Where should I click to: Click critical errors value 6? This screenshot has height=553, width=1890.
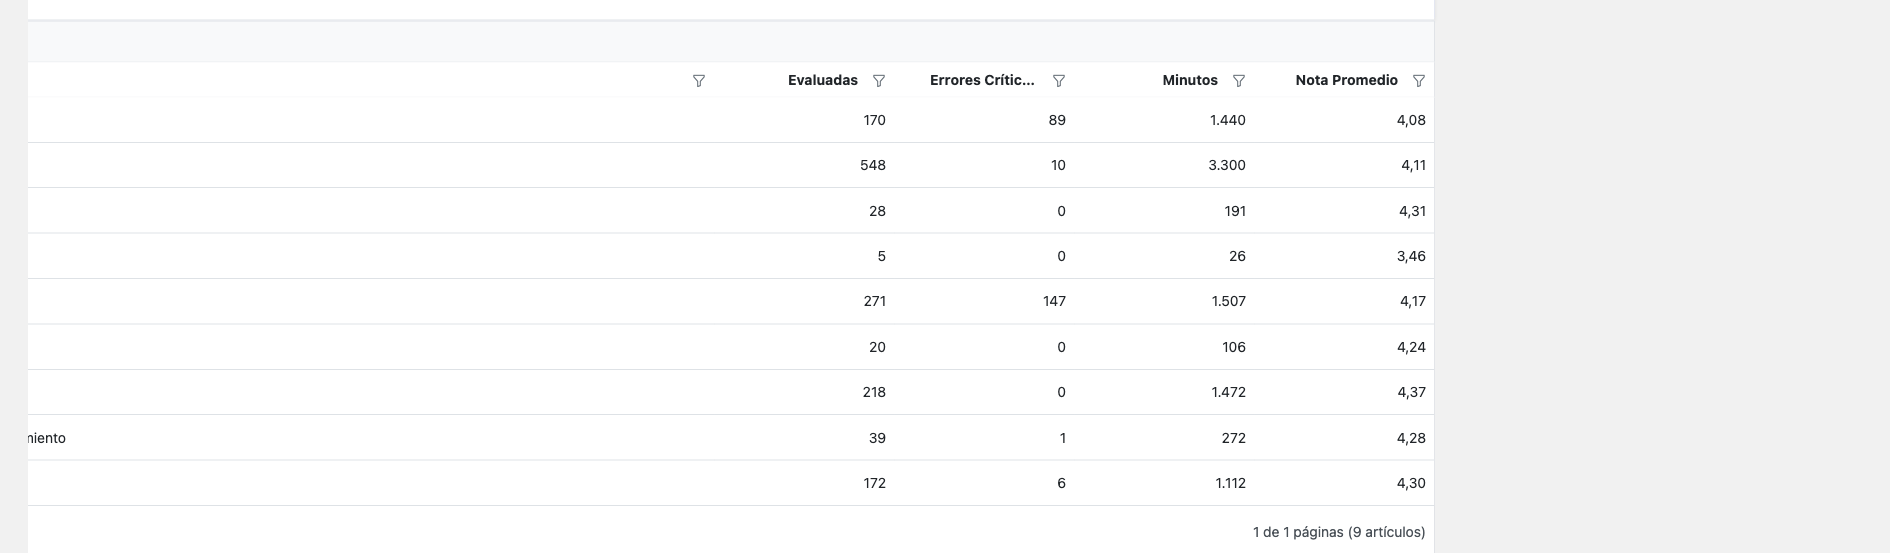tap(1061, 483)
